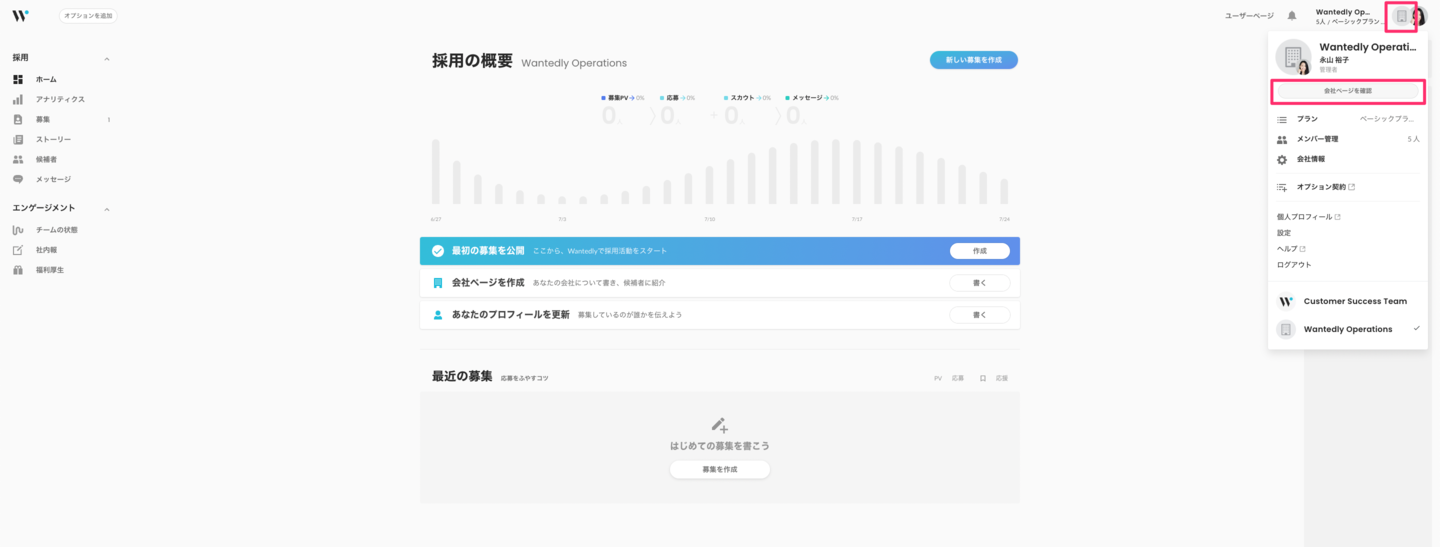Image resolution: width=1440 pixels, height=547 pixels.
Task: Click 応募をふやすコツ link
Action: [x=525, y=378]
